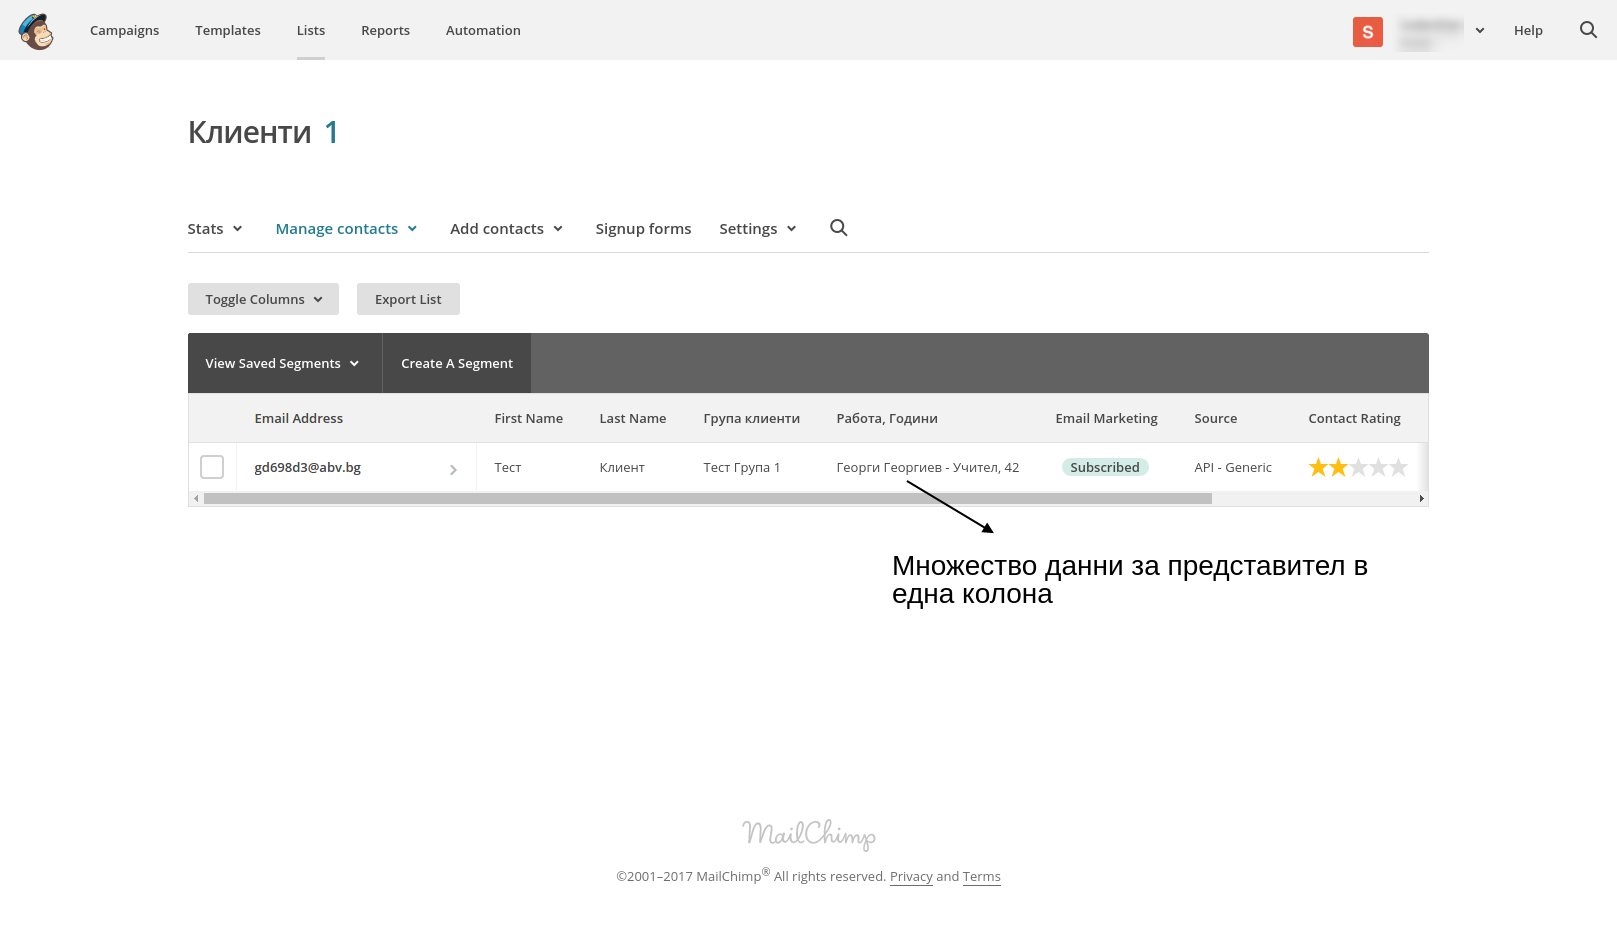Click the Subscribed status badge
This screenshot has height=936, width=1617.
(x=1105, y=467)
